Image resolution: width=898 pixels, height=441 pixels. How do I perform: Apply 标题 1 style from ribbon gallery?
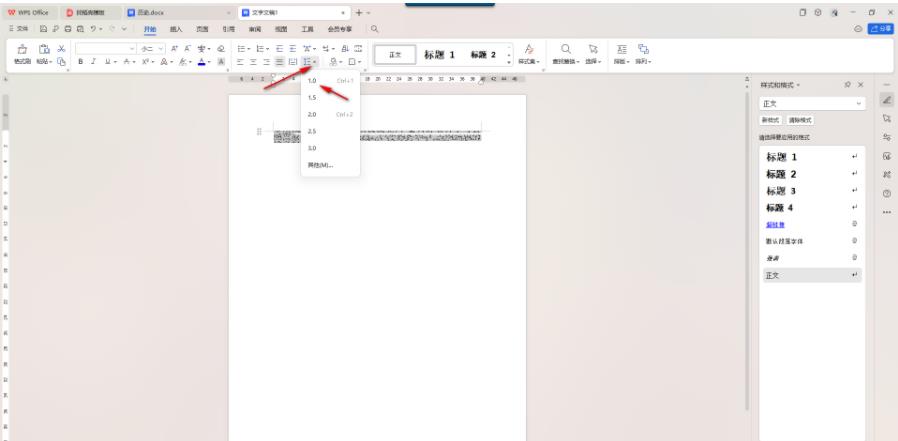(439, 55)
